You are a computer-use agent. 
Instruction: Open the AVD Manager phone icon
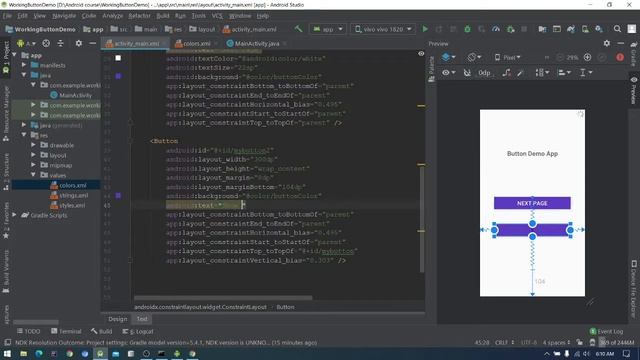pos(585,29)
